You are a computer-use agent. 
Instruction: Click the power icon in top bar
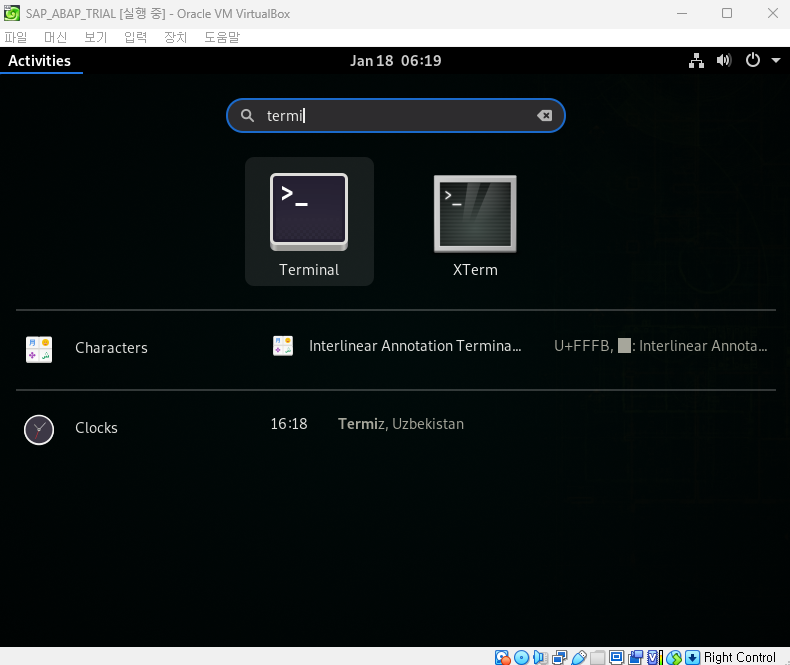pos(753,60)
